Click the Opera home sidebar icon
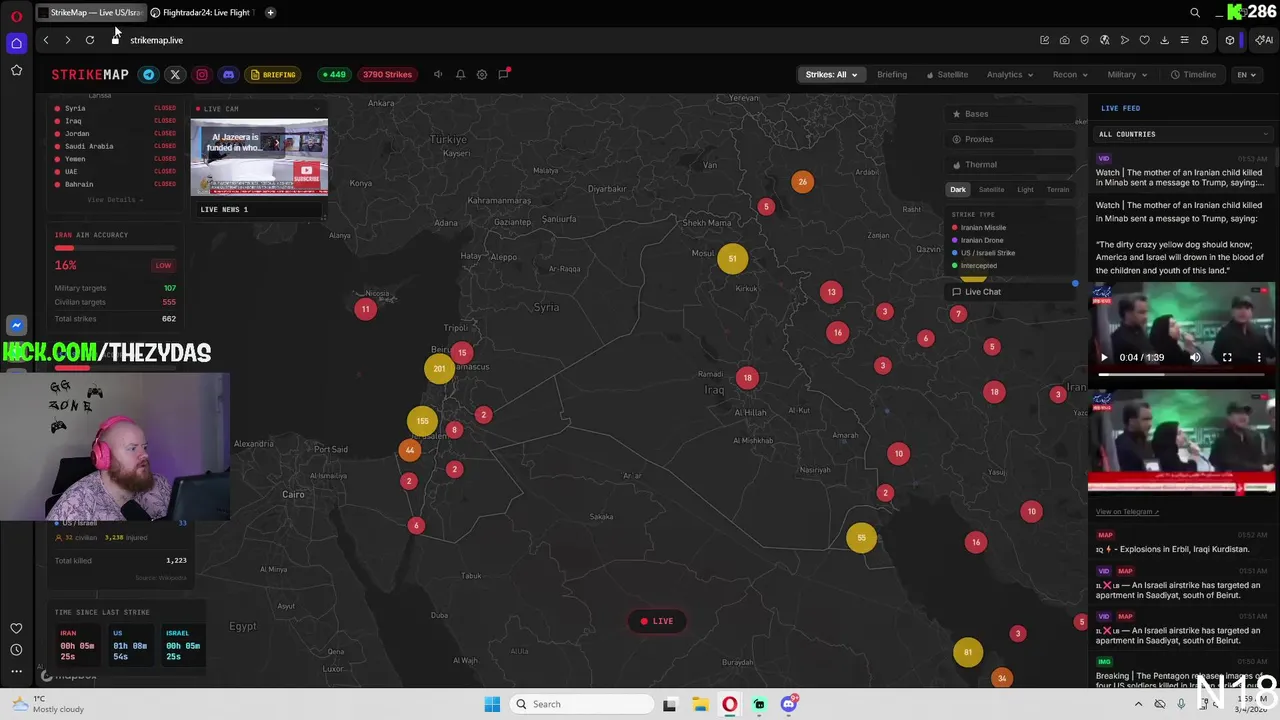Screen dimensions: 1280x720 coord(16,43)
